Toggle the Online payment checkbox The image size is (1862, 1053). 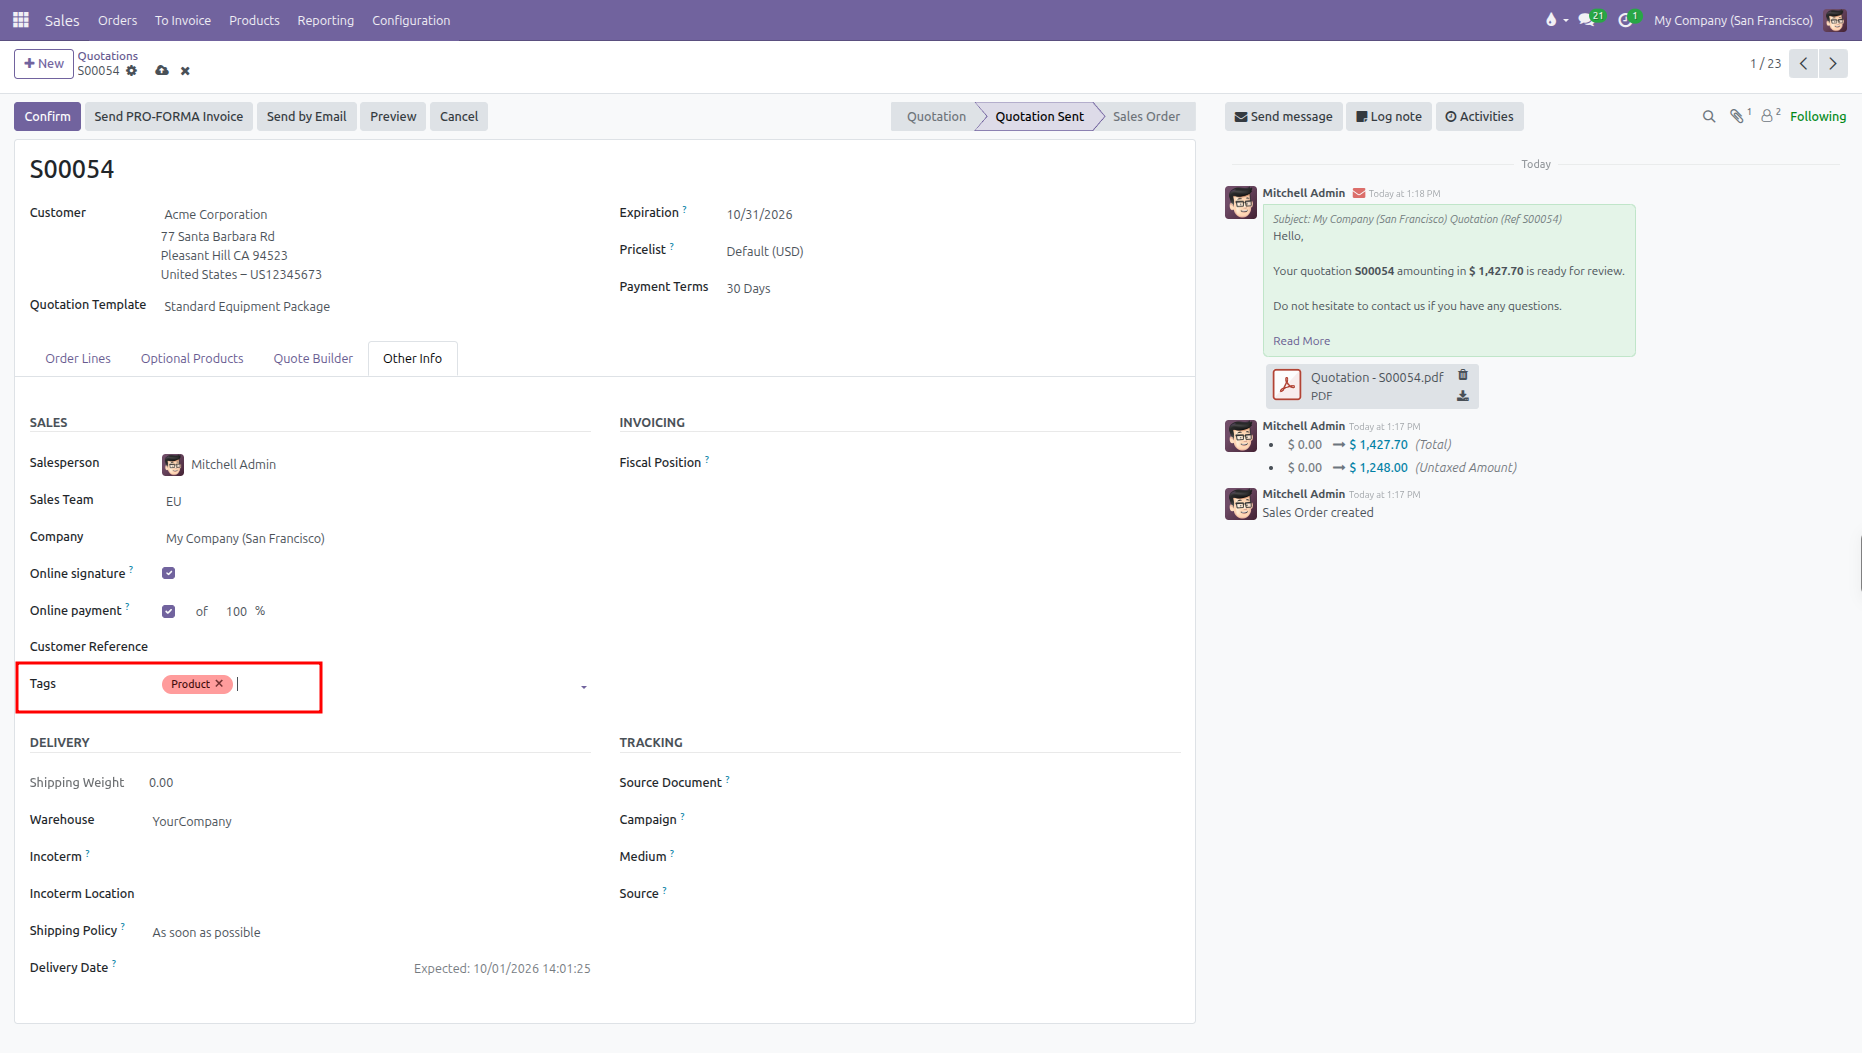point(169,611)
